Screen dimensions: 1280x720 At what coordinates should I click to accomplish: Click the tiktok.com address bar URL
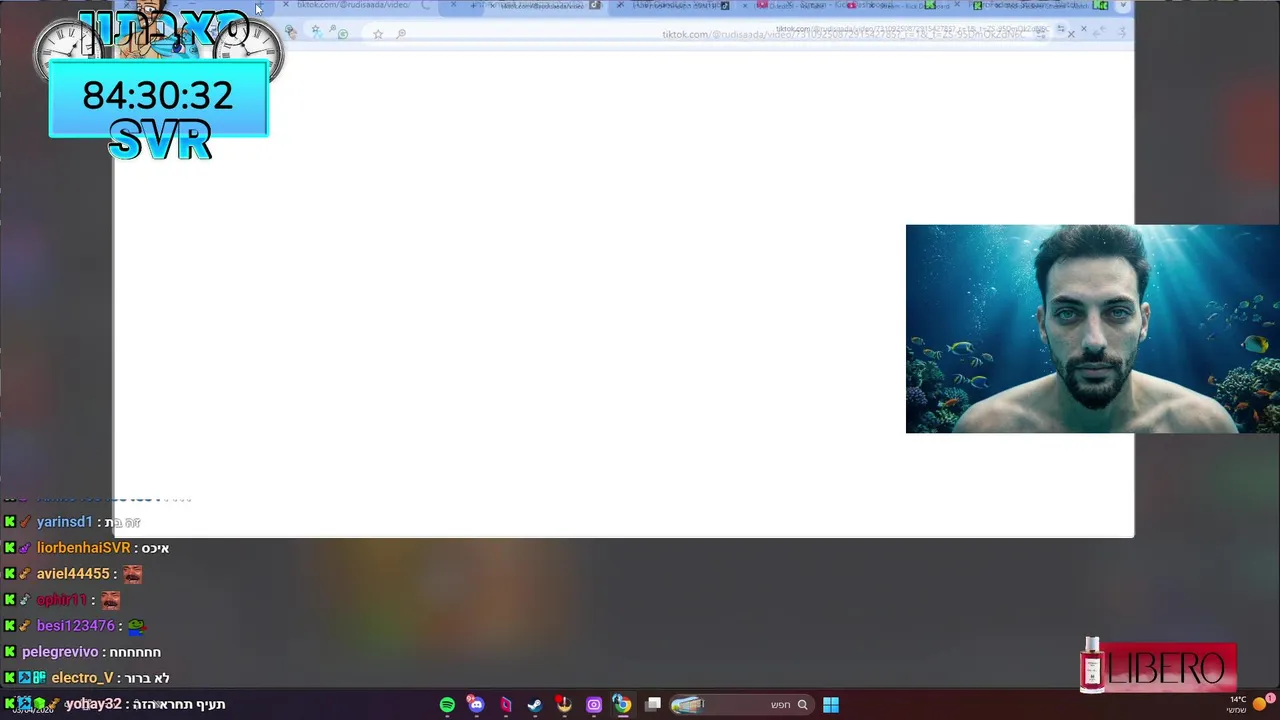click(x=842, y=34)
